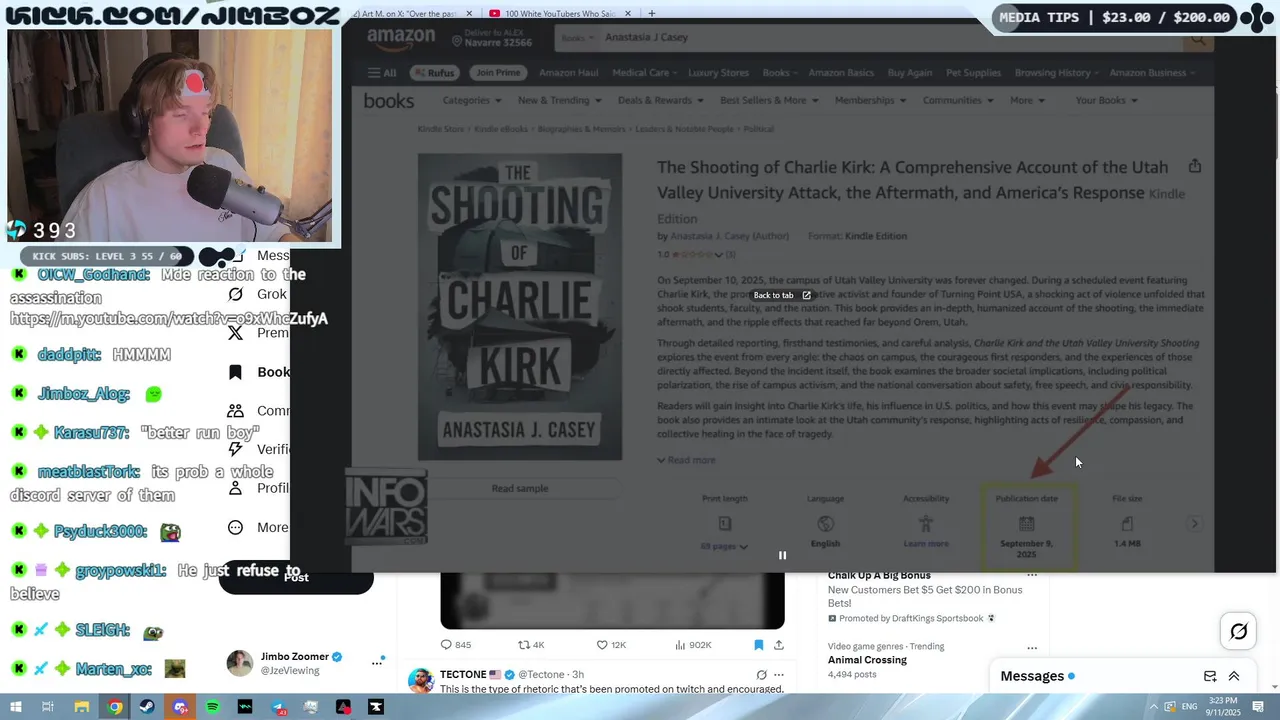Open the Amazon Haul menu item
Screen dimensions: 1280x720
[x=570, y=73]
